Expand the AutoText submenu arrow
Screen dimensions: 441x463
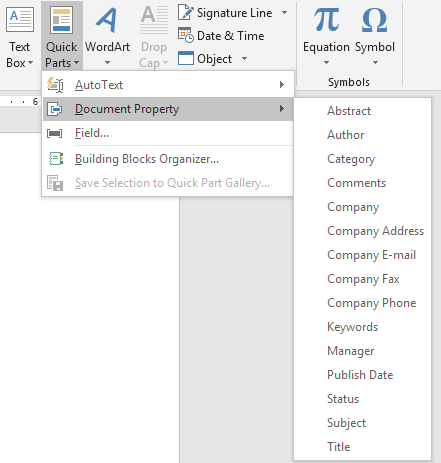[282, 85]
